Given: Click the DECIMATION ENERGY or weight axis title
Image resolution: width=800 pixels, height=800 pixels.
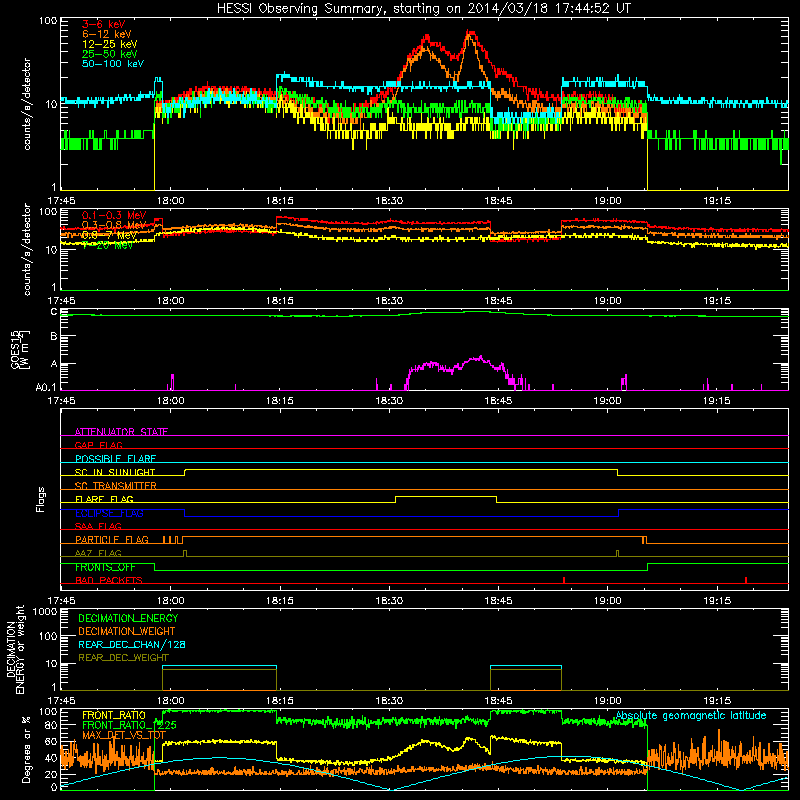Looking at the screenshot, I should [x=15, y=649].
